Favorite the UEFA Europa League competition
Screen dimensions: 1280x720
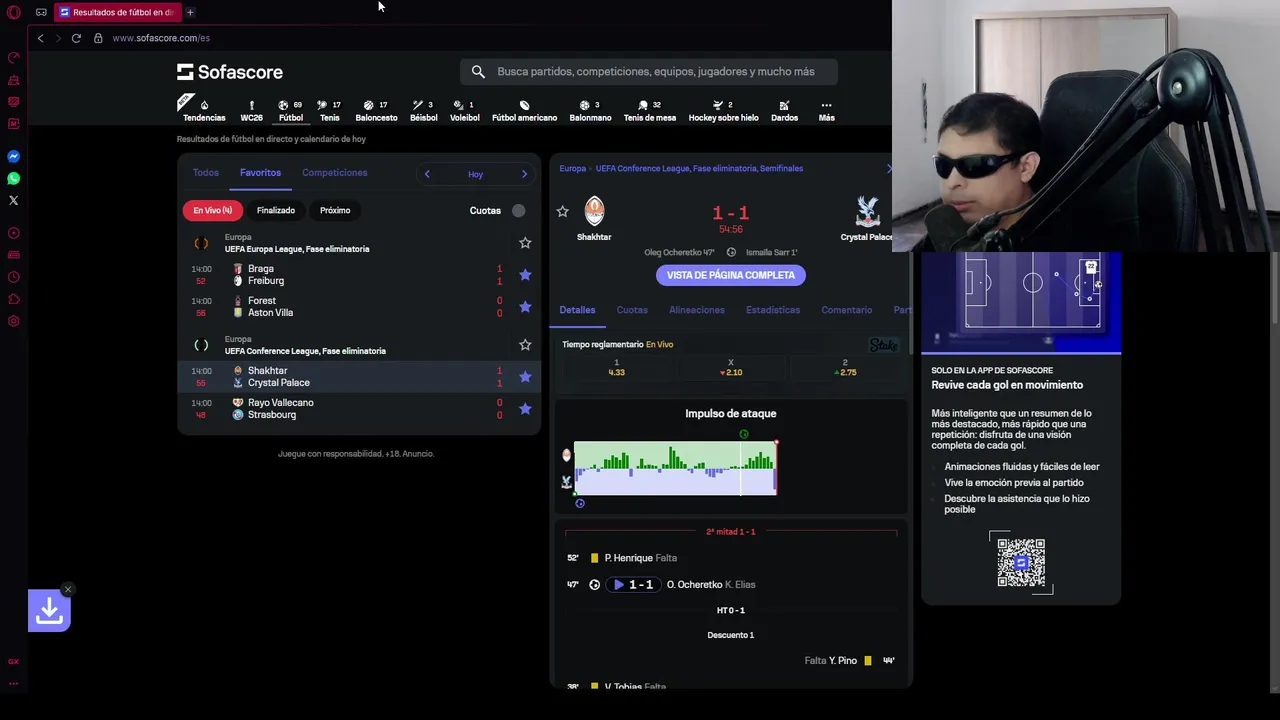pyautogui.click(x=525, y=243)
